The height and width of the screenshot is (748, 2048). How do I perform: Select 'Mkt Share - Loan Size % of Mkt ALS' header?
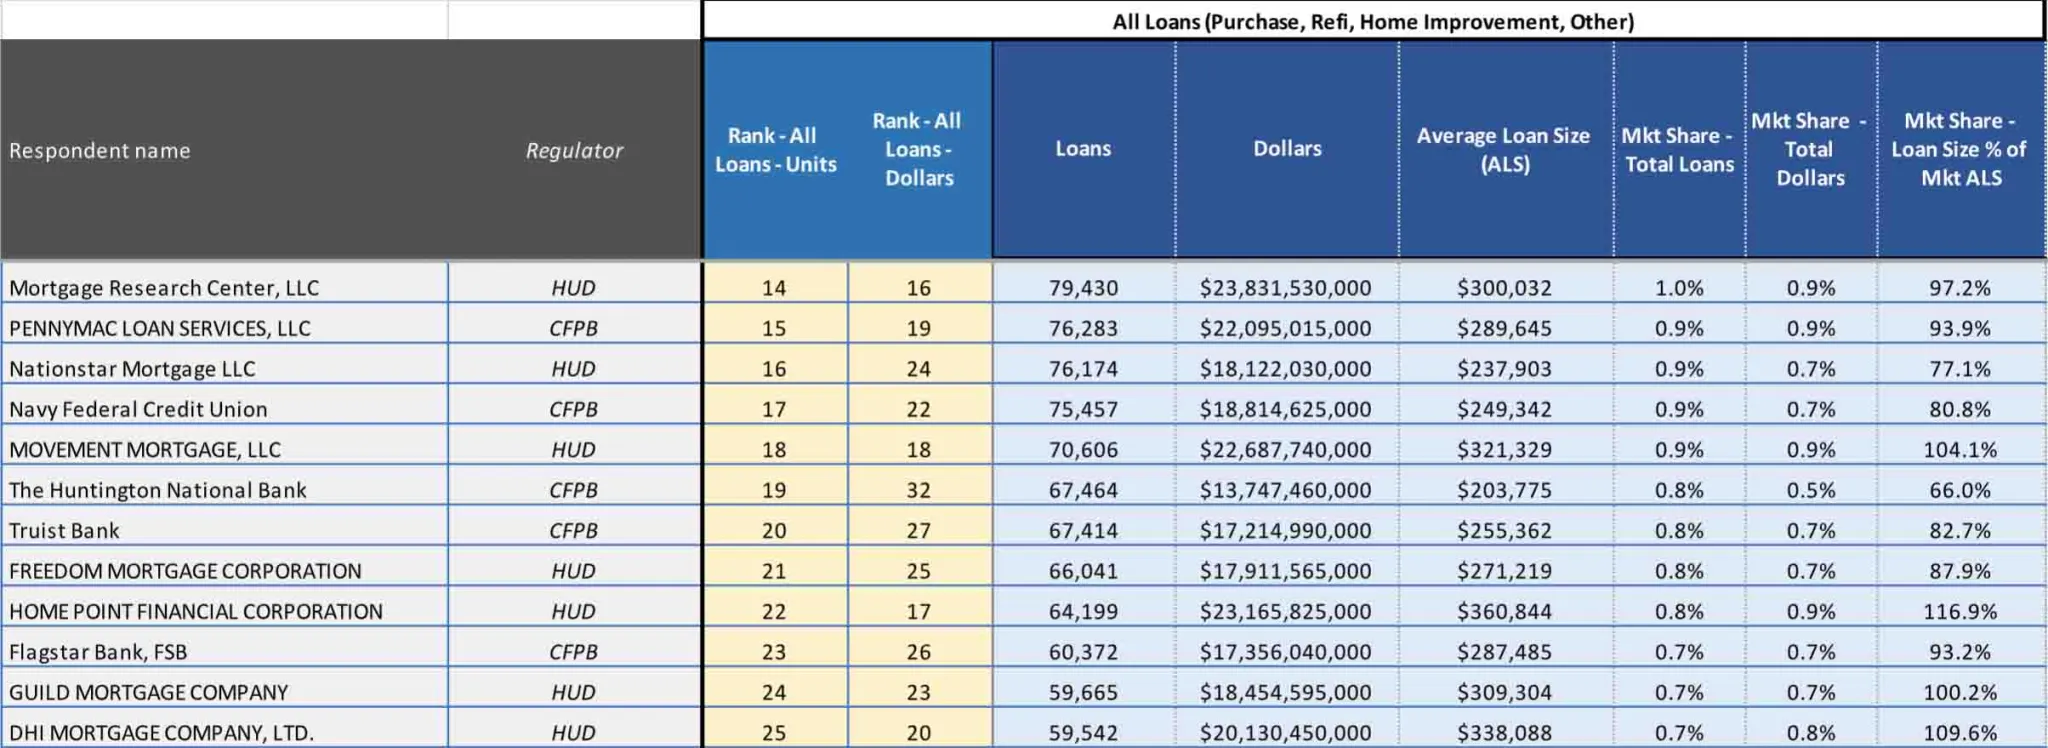[1960, 149]
